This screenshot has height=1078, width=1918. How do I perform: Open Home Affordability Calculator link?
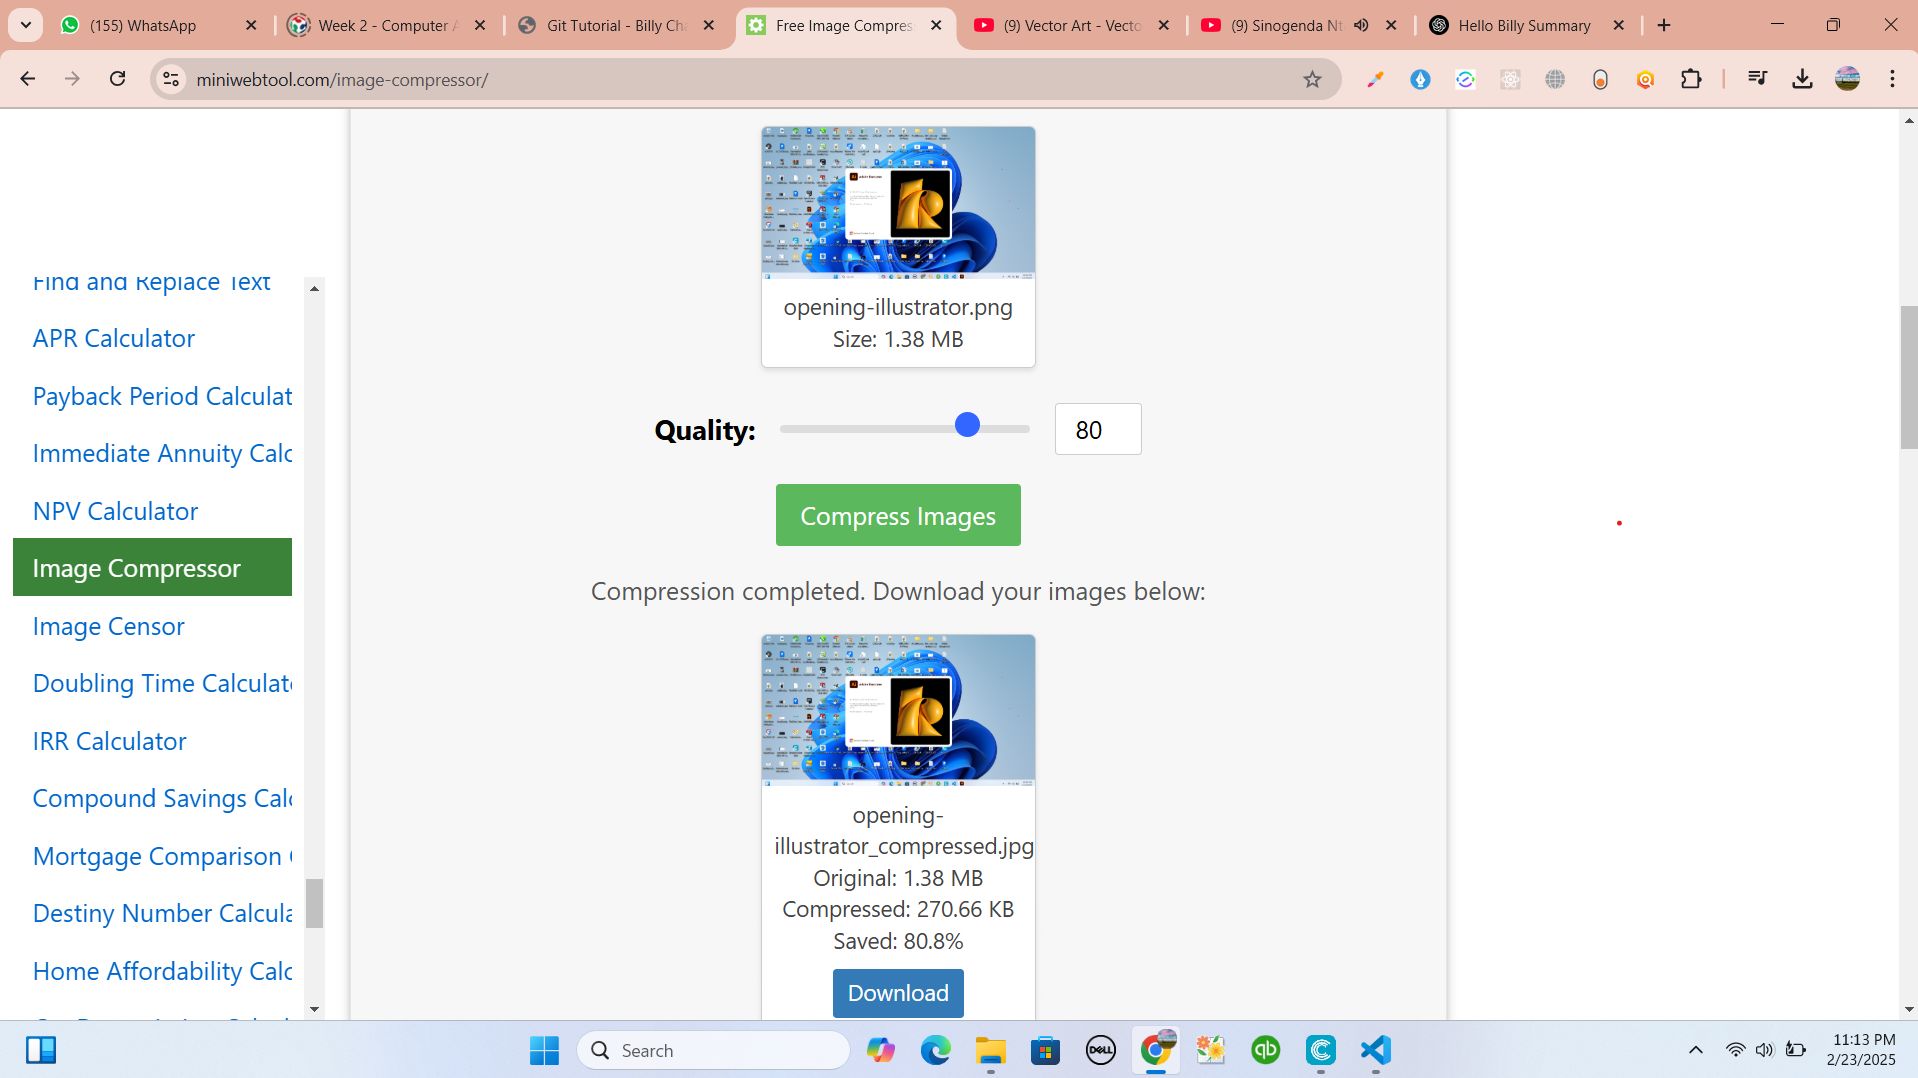point(162,971)
